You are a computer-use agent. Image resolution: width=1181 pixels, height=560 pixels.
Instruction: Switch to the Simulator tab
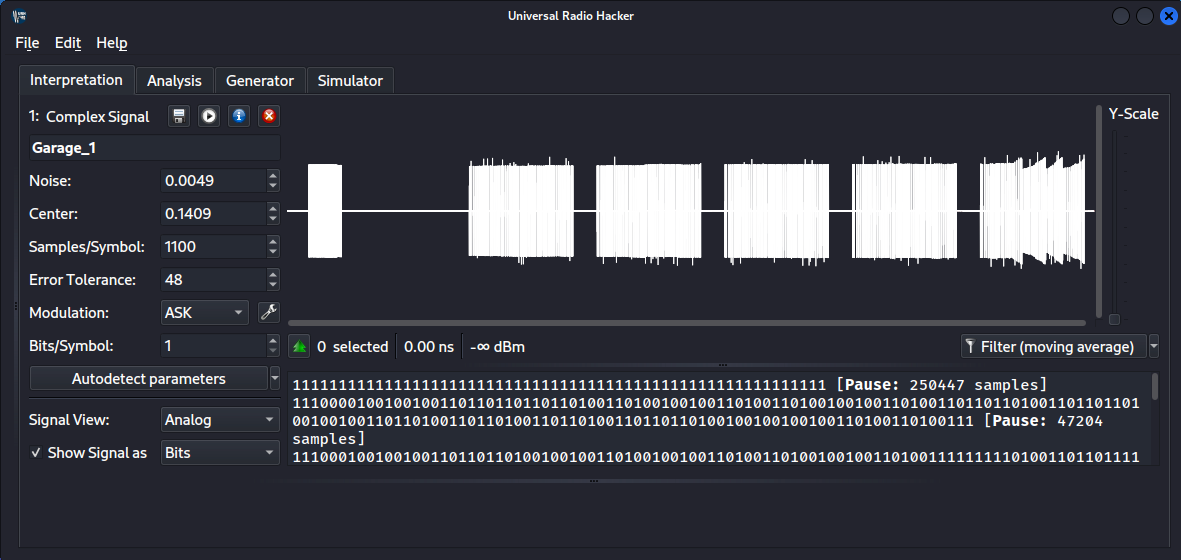coord(350,81)
